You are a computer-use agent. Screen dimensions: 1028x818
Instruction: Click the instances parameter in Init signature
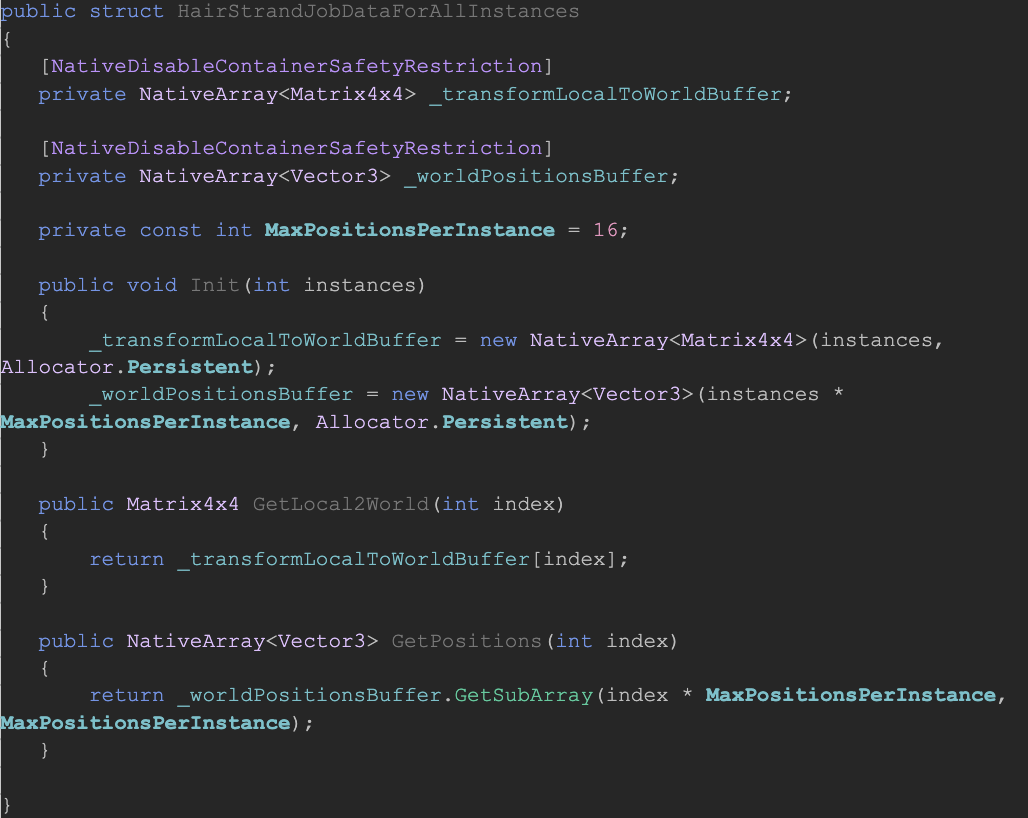[x=359, y=285]
